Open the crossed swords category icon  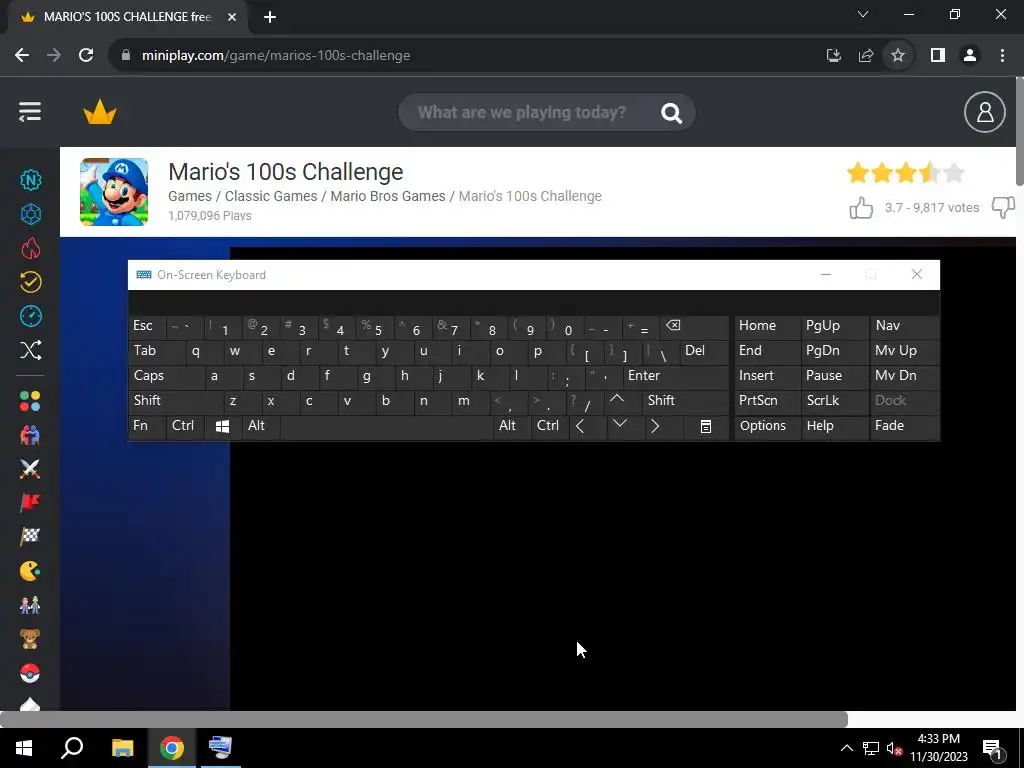(x=30, y=468)
